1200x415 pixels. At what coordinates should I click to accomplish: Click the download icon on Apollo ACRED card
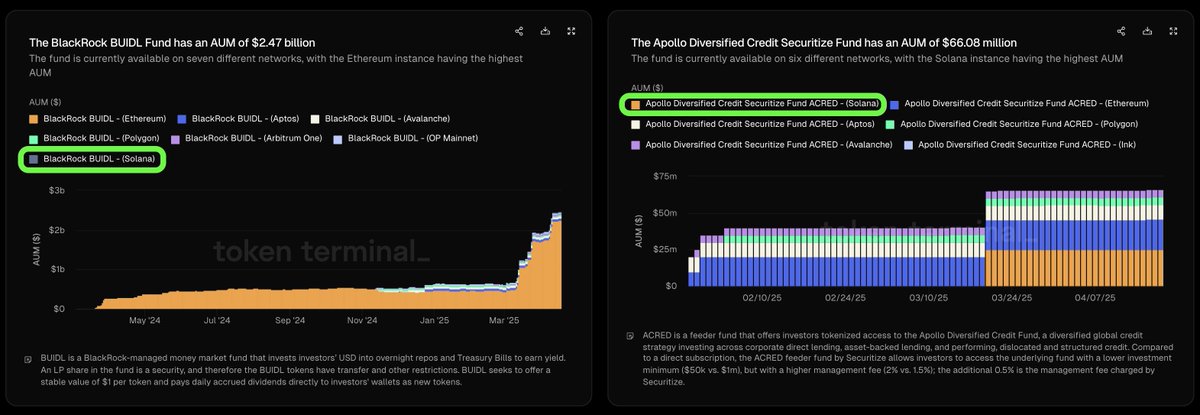(x=1148, y=31)
